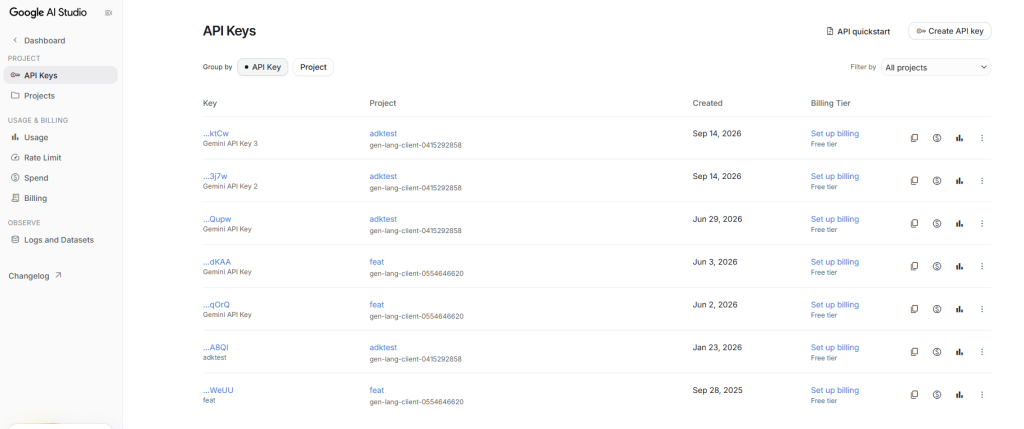The height and width of the screenshot is (429, 1024).
Task: Open the Changelog link
Action: 35,276
